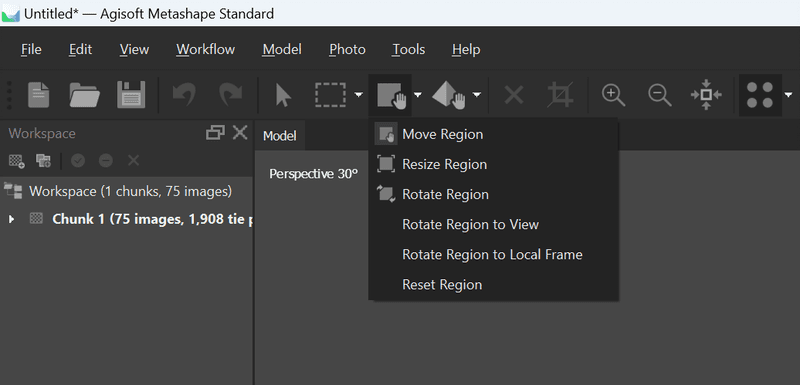Image resolution: width=800 pixels, height=385 pixels.
Task: Create a new project with the New icon
Action: point(39,95)
